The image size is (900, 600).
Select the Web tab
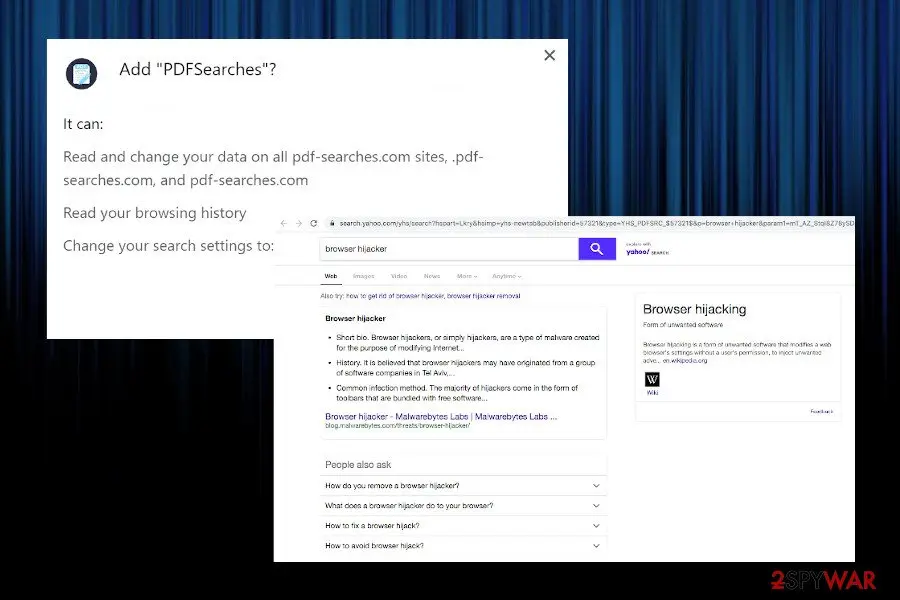tap(331, 276)
